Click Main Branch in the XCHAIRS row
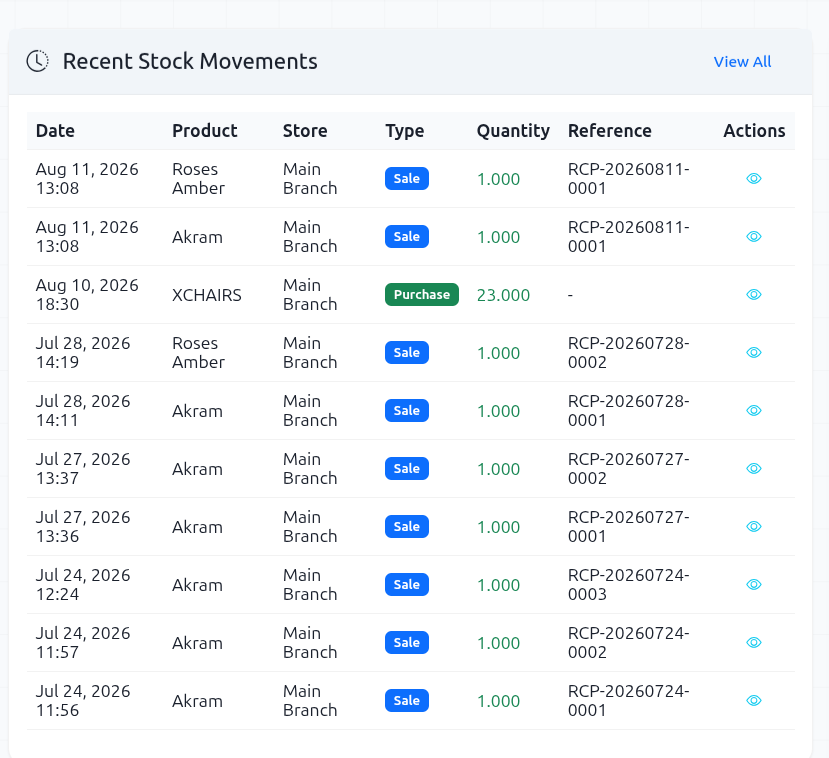The height and width of the screenshot is (758, 829). pyautogui.click(x=310, y=294)
